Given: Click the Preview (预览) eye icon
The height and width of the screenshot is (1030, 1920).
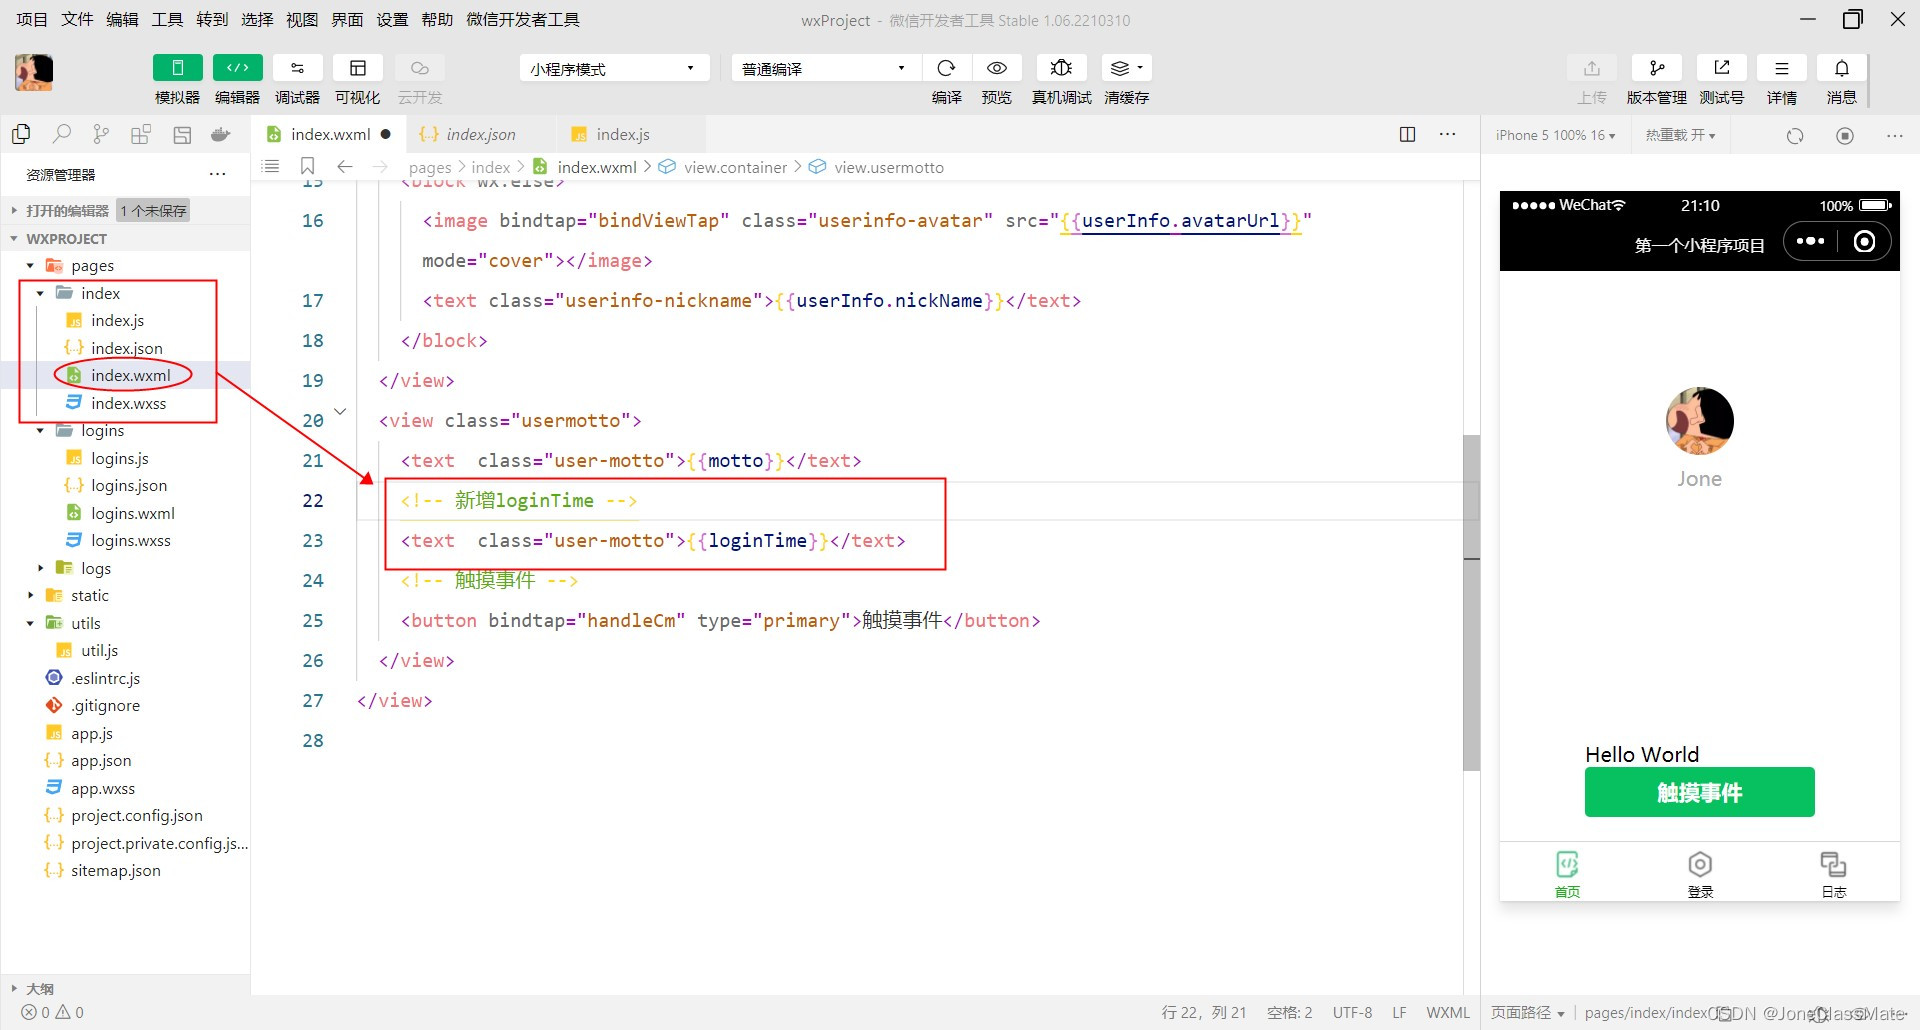Looking at the screenshot, I should [997, 68].
